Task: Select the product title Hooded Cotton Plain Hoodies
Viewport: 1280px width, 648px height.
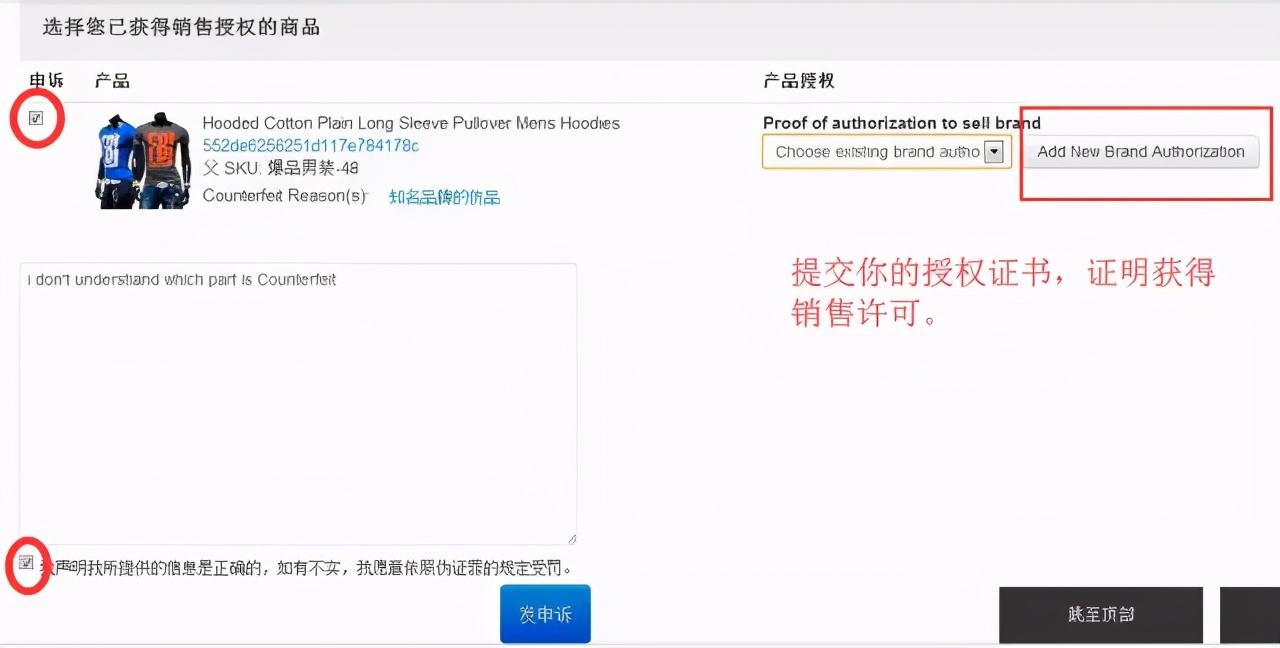Action: point(411,123)
